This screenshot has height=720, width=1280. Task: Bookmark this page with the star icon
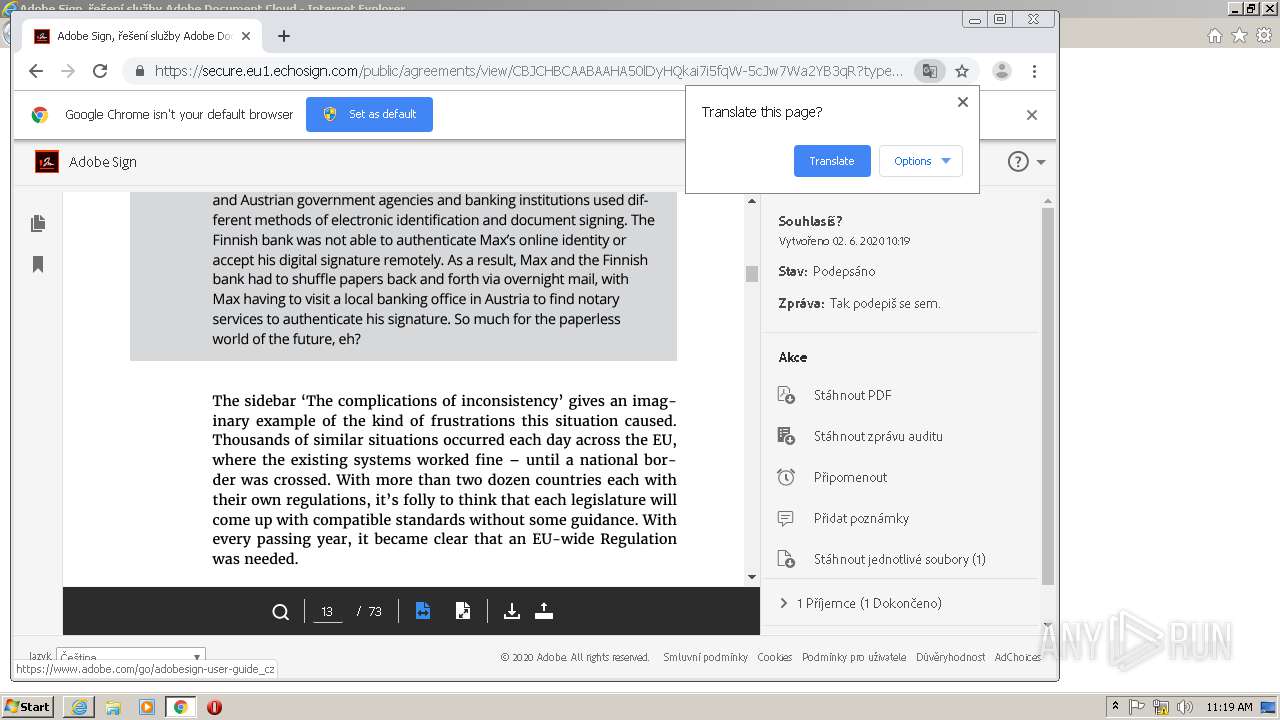click(962, 71)
